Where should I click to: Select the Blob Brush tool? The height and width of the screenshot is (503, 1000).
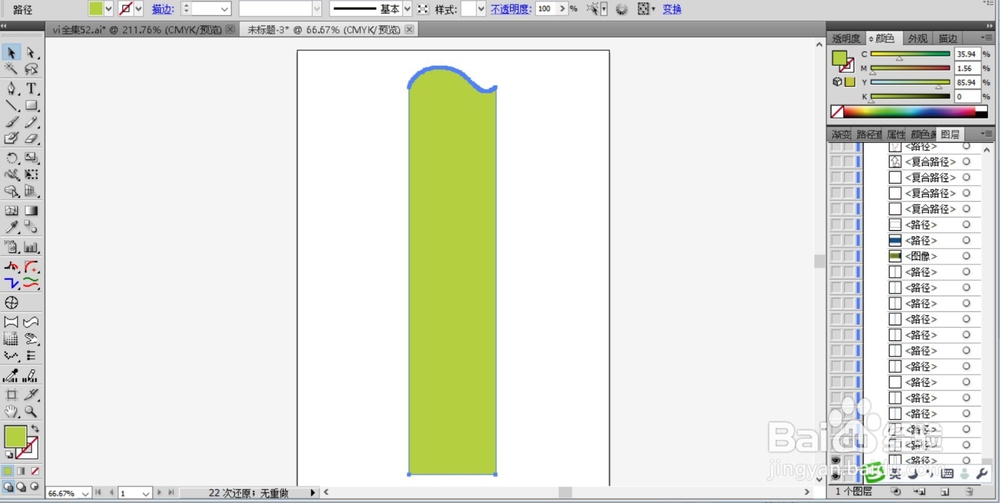pyautogui.click(x=11, y=138)
